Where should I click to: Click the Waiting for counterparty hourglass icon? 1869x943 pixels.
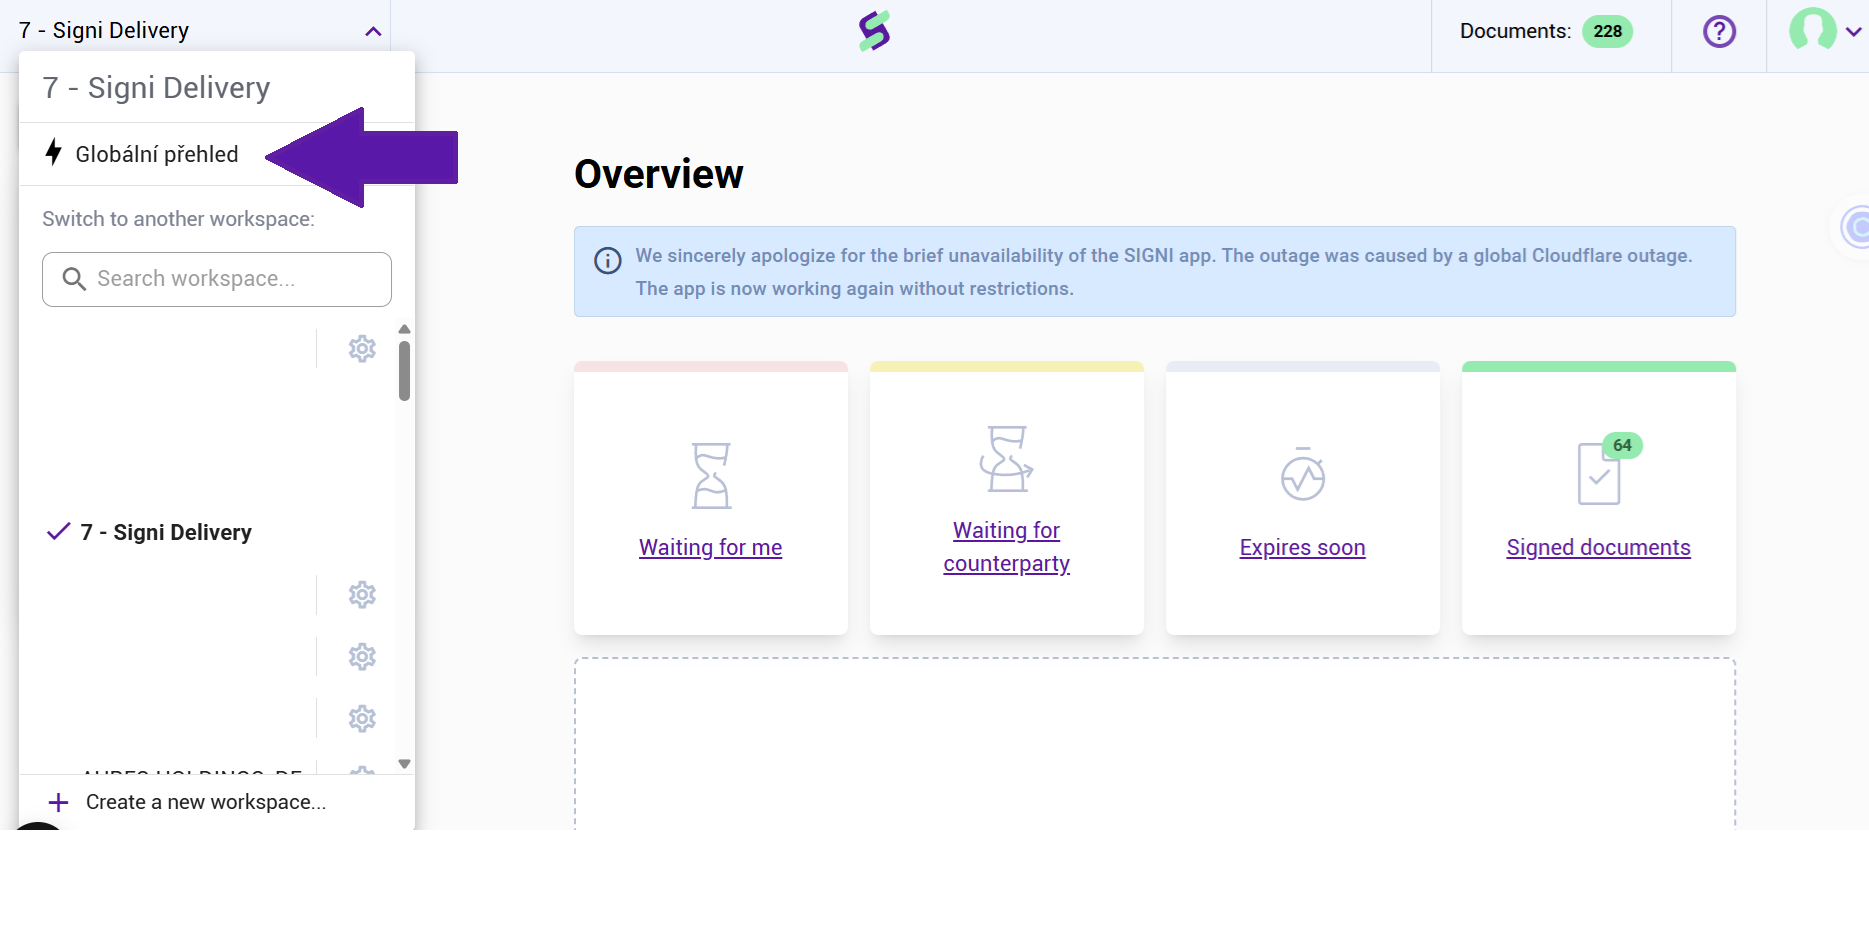pos(1006,459)
